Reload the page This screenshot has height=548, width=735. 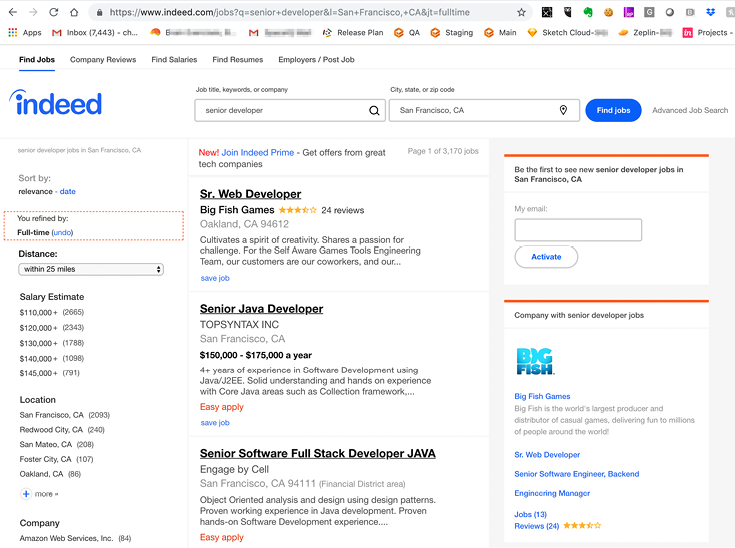(x=51, y=13)
